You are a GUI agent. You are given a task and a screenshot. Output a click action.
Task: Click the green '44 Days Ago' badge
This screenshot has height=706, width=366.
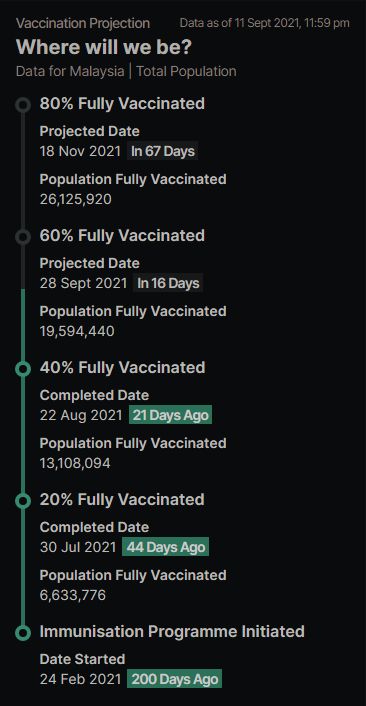click(166, 547)
